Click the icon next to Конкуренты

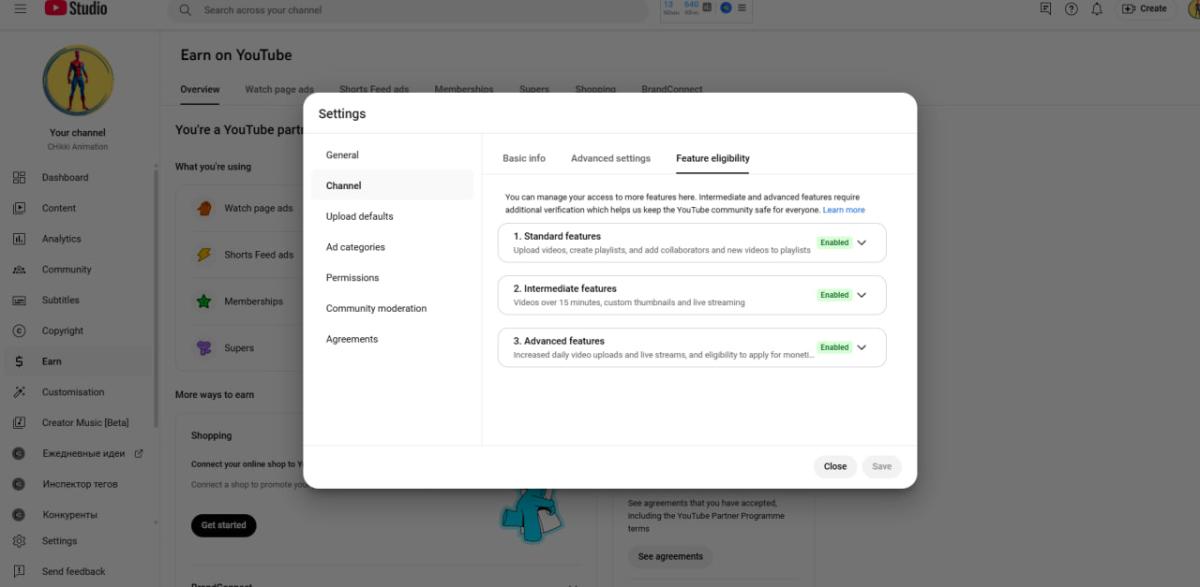tap(19, 515)
